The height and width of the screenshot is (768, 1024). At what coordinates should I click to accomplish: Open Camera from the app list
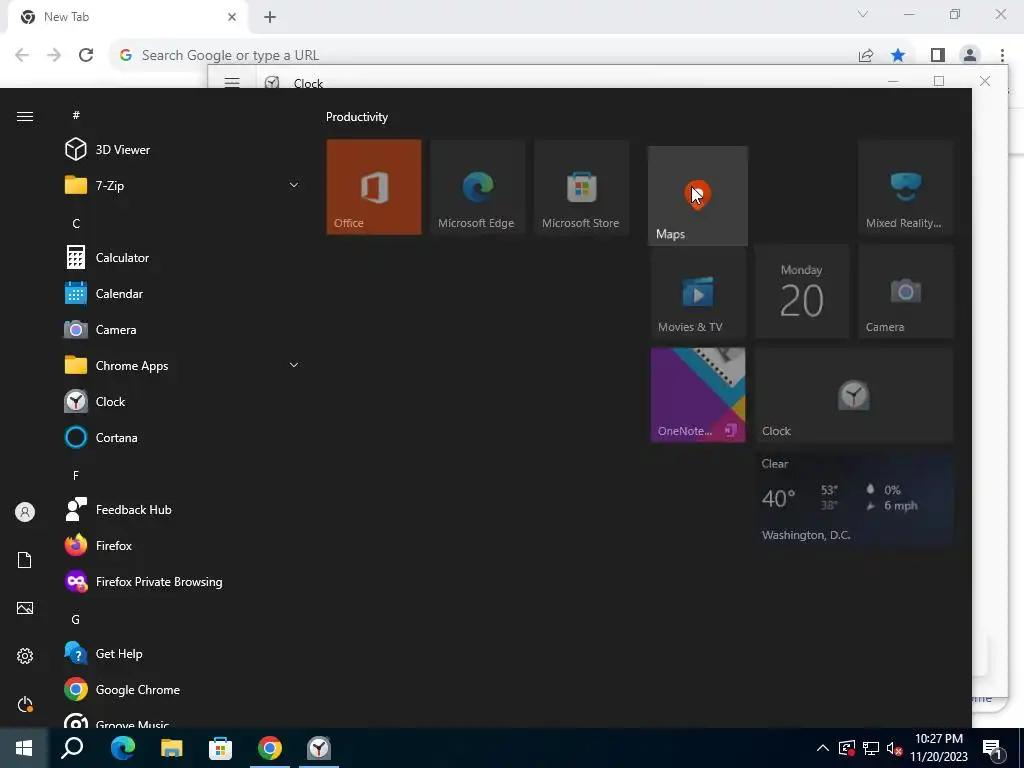[x=183, y=329]
